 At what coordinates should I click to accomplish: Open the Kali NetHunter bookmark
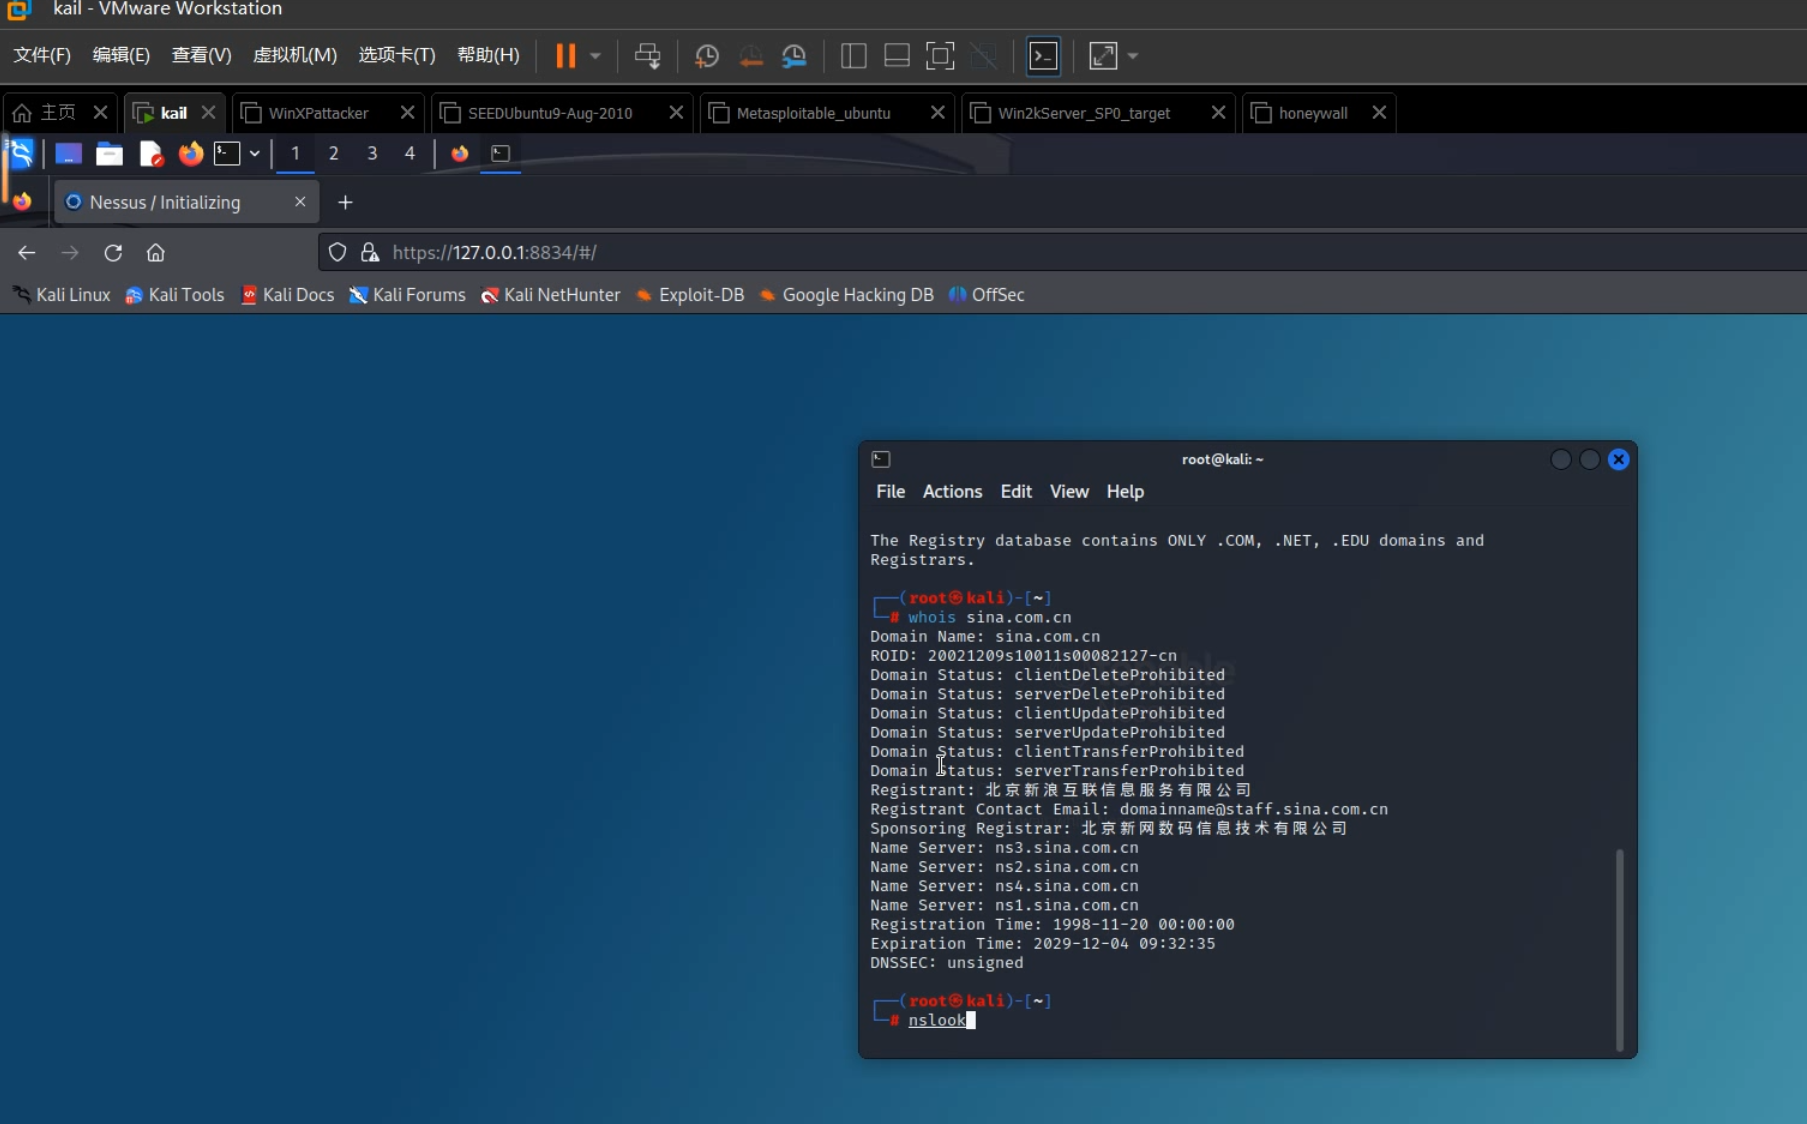click(x=550, y=295)
